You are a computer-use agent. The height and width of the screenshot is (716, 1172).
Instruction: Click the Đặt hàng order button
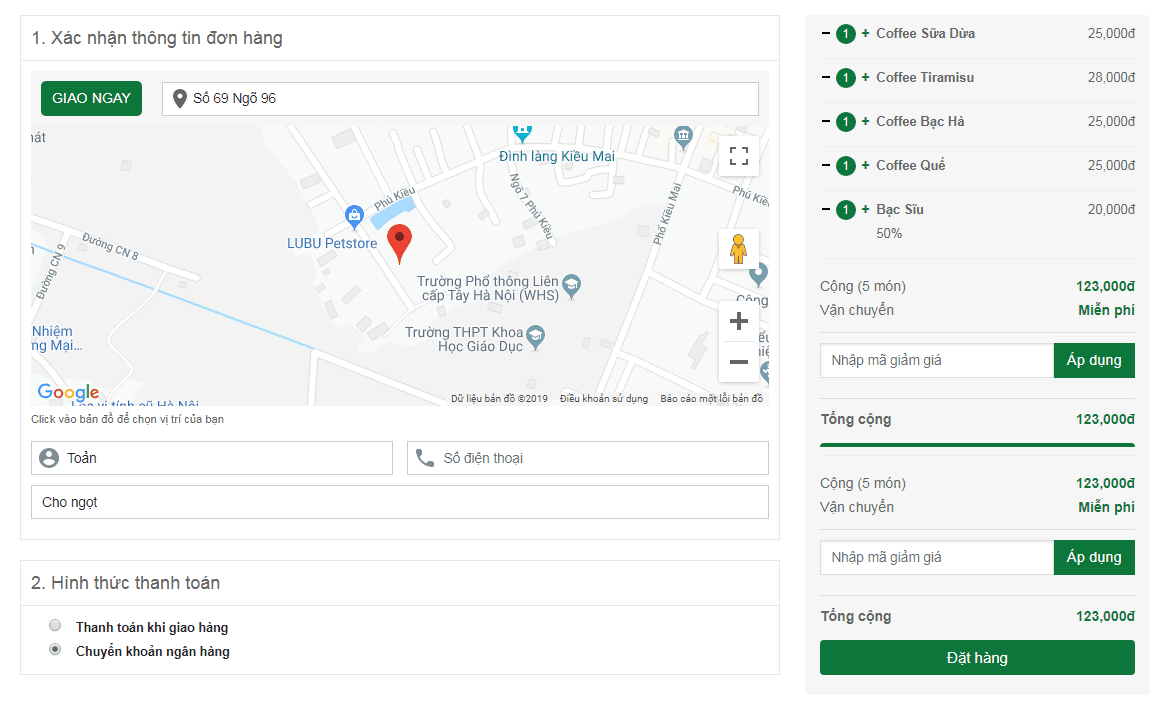977,657
